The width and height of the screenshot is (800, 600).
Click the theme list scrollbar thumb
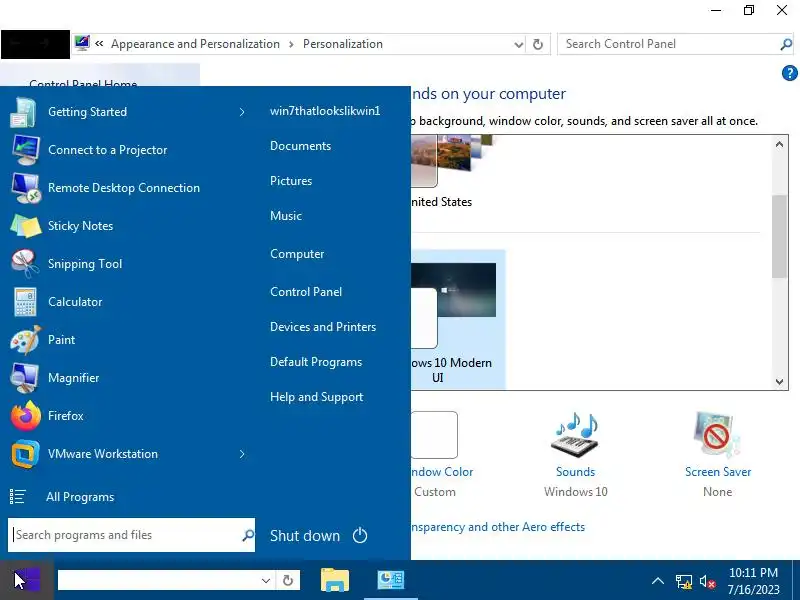pos(779,237)
